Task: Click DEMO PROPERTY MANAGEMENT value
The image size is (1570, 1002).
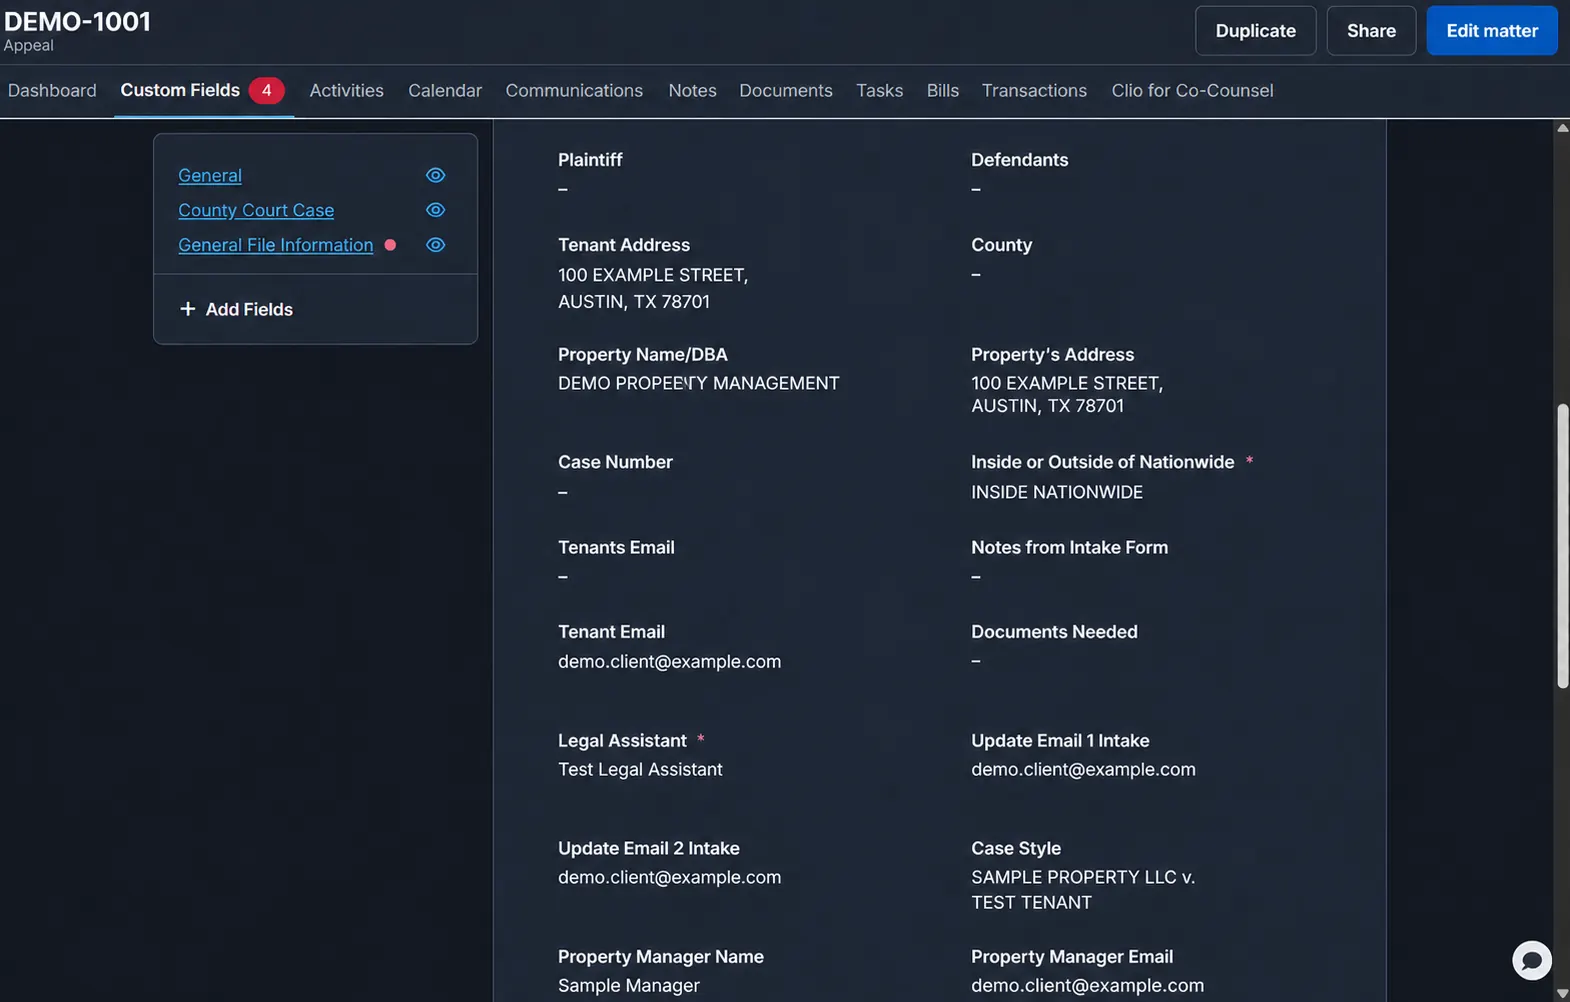Action: 698,383
